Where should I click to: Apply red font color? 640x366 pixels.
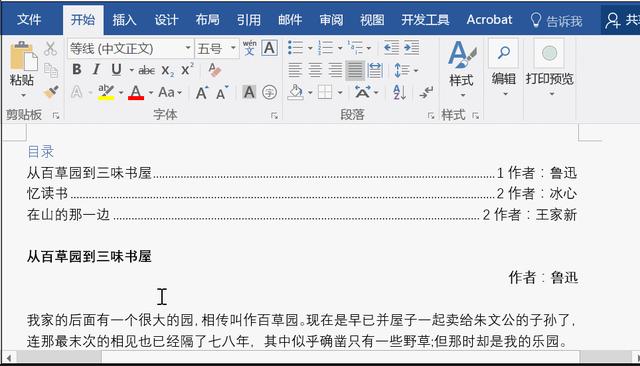(x=136, y=92)
